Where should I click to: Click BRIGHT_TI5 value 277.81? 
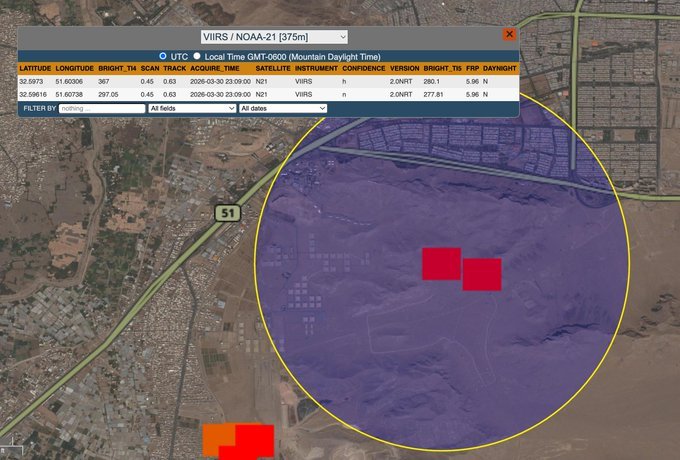[433, 95]
